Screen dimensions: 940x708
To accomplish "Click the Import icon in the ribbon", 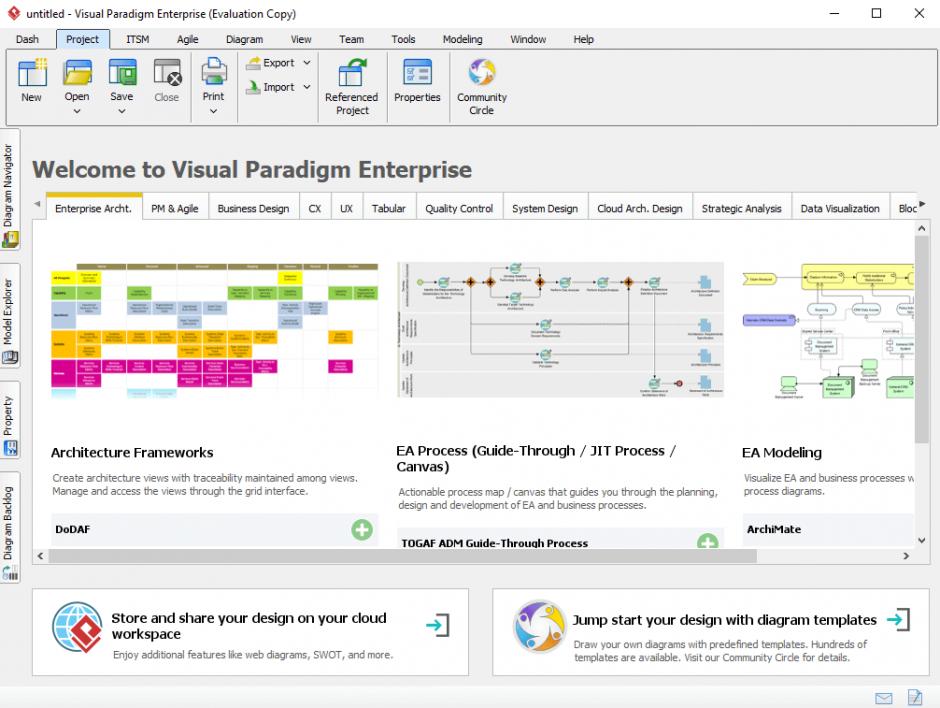I will point(254,88).
